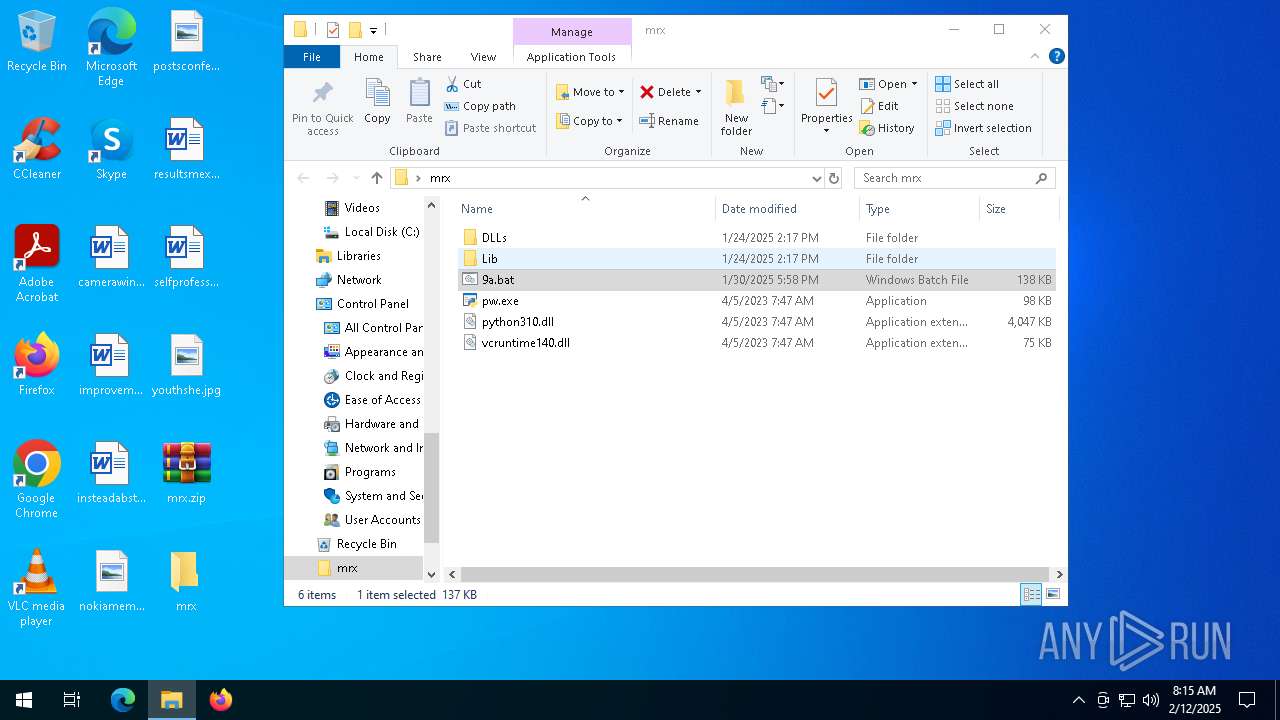The height and width of the screenshot is (720, 1280).
Task: Open CCleaner desktop shortcut
Action: (37, 149)
